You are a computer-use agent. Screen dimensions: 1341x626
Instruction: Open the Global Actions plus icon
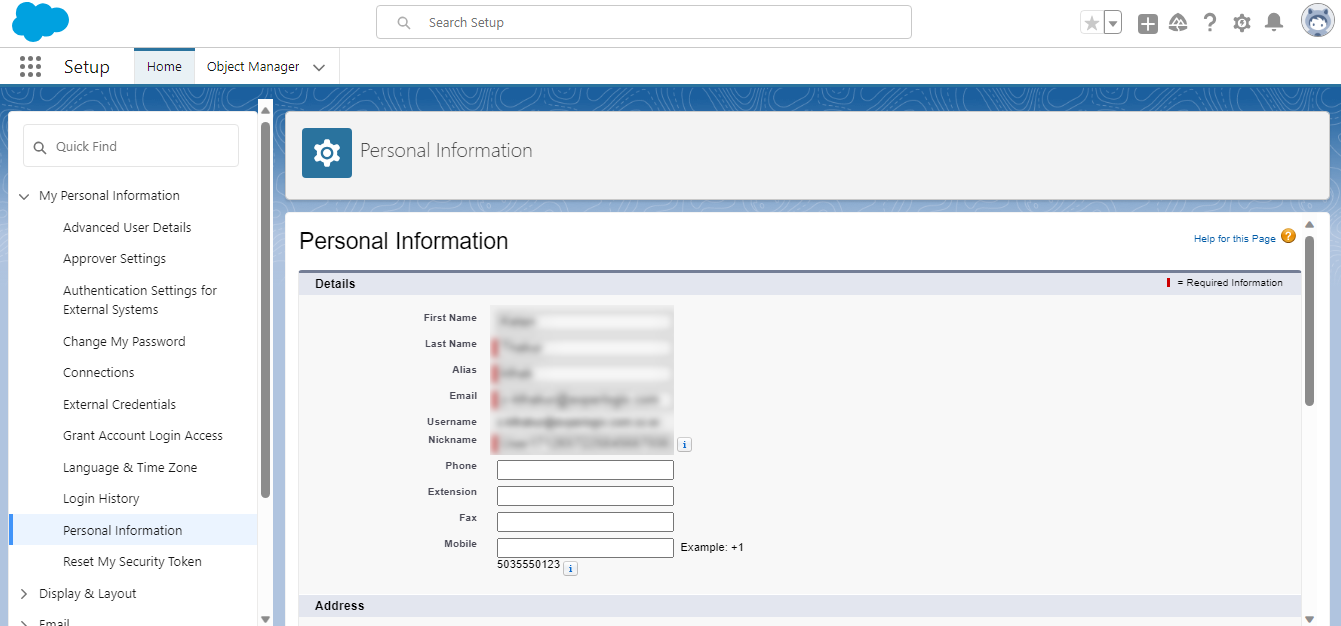(1148, 23)
